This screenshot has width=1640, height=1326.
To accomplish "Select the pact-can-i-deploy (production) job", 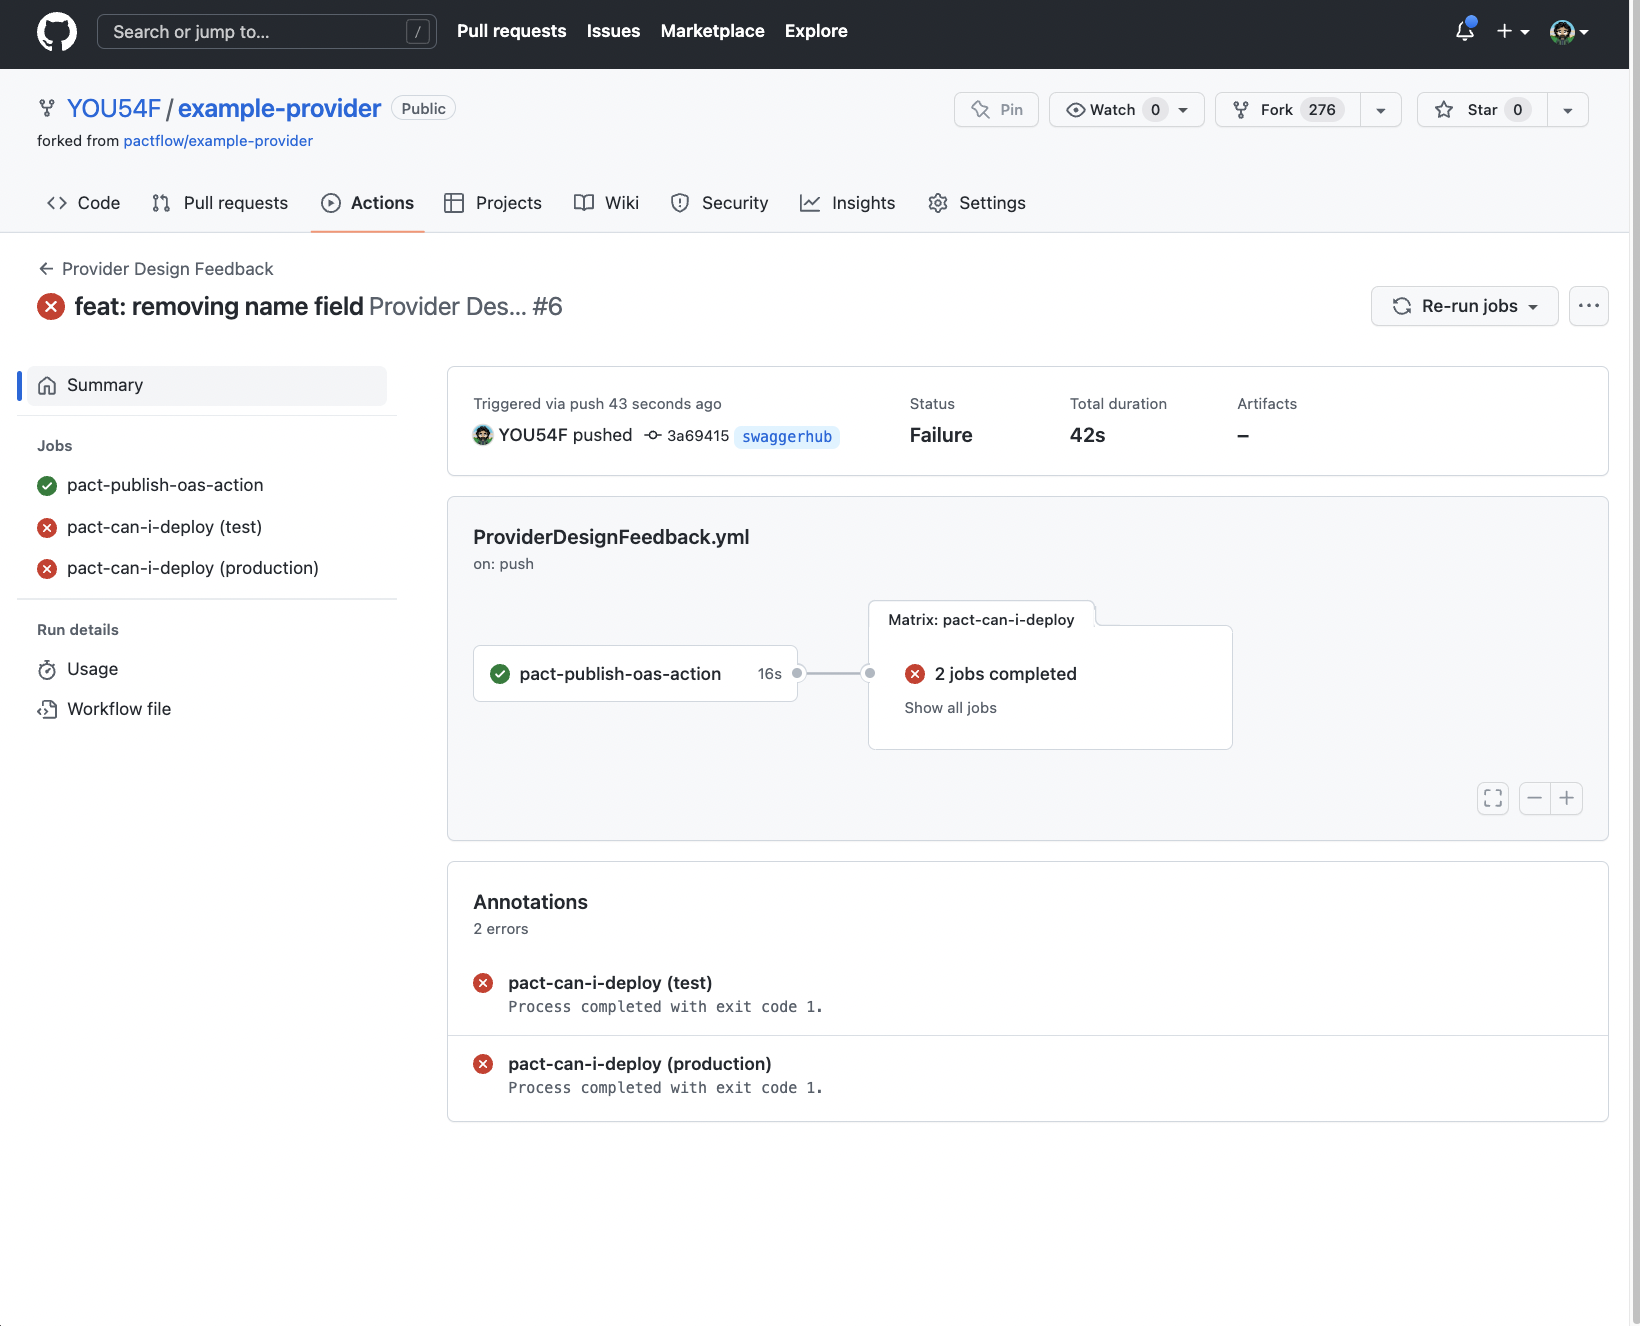I will [192, 568].
